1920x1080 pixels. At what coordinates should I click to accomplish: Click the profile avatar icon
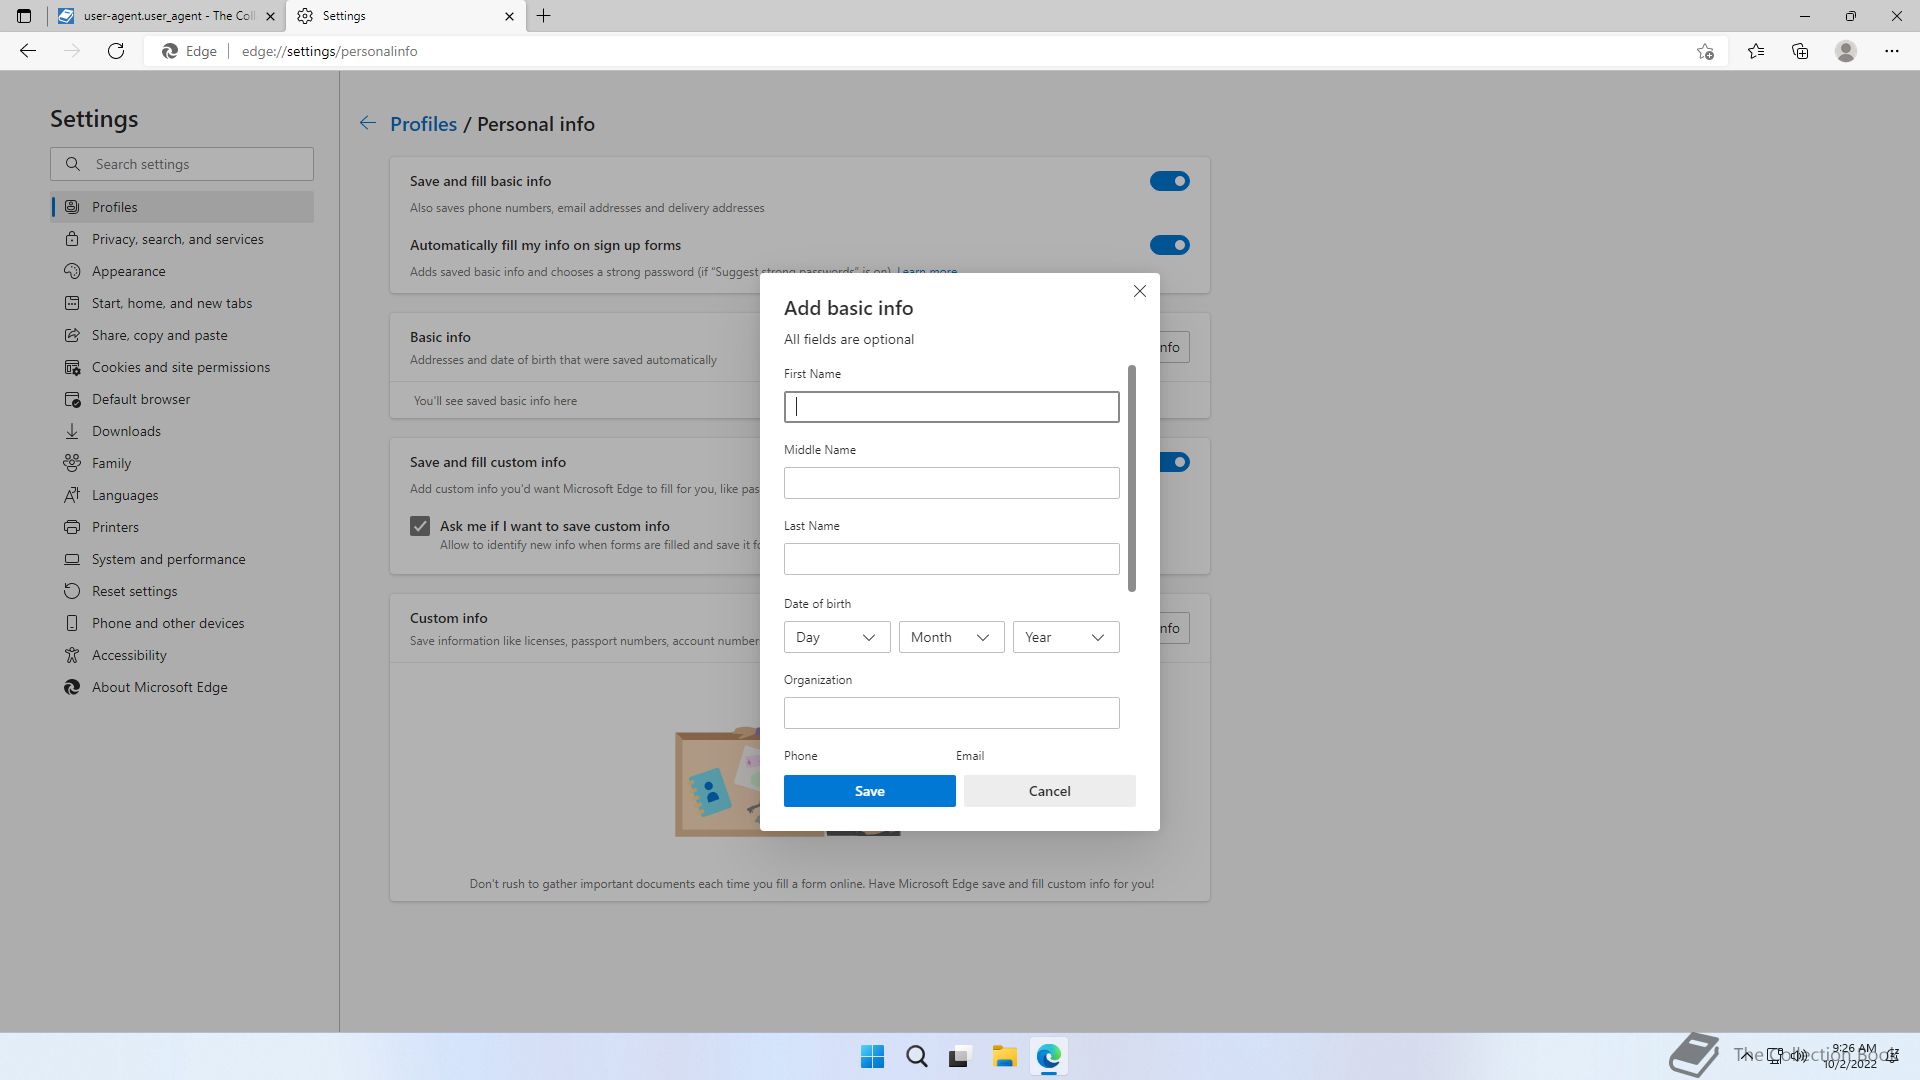[x=1846, y=51]
